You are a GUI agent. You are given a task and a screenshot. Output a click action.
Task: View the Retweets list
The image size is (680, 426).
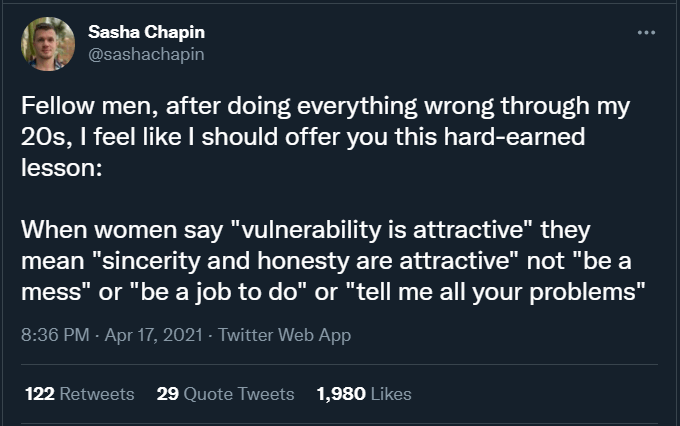(x=97, y=394)
